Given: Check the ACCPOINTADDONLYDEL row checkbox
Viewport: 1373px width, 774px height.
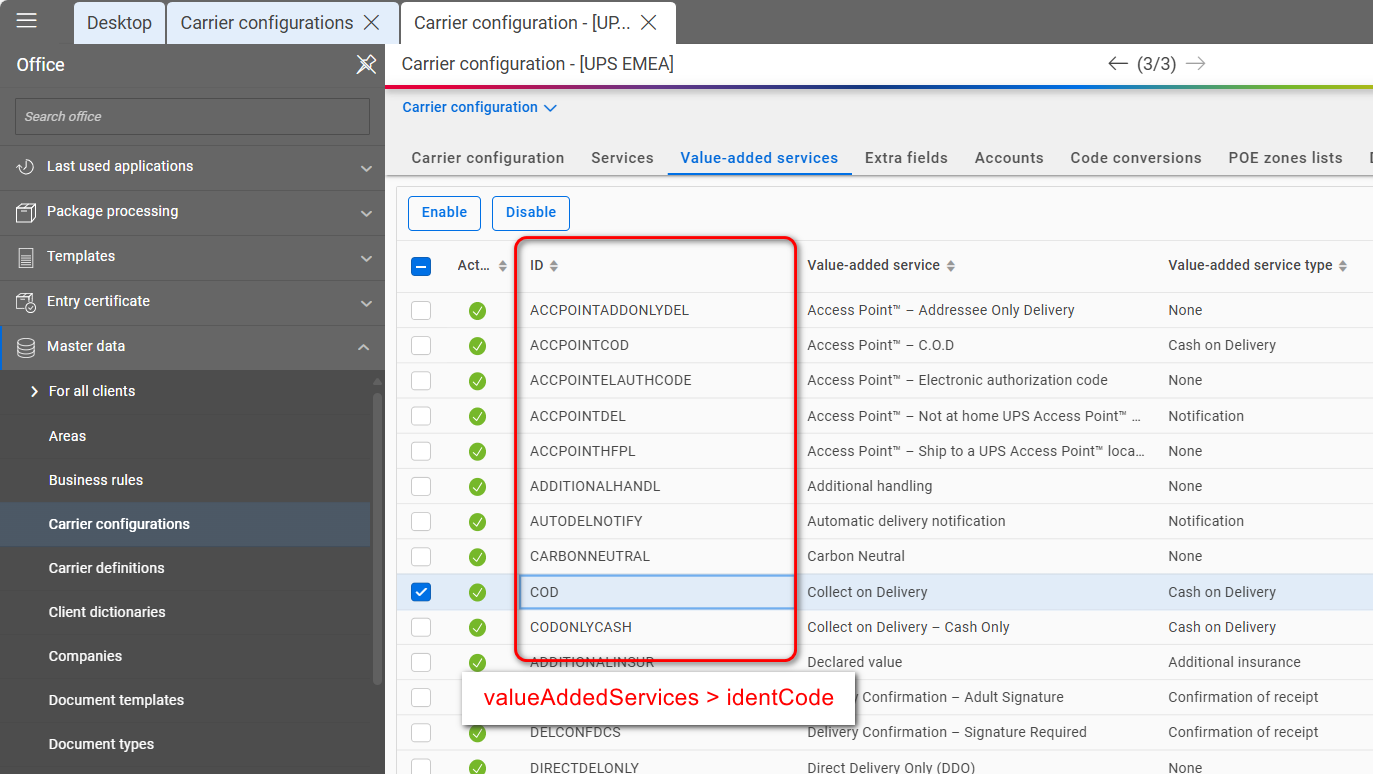Looking at the screenshot, I should [x=421, y=310].
